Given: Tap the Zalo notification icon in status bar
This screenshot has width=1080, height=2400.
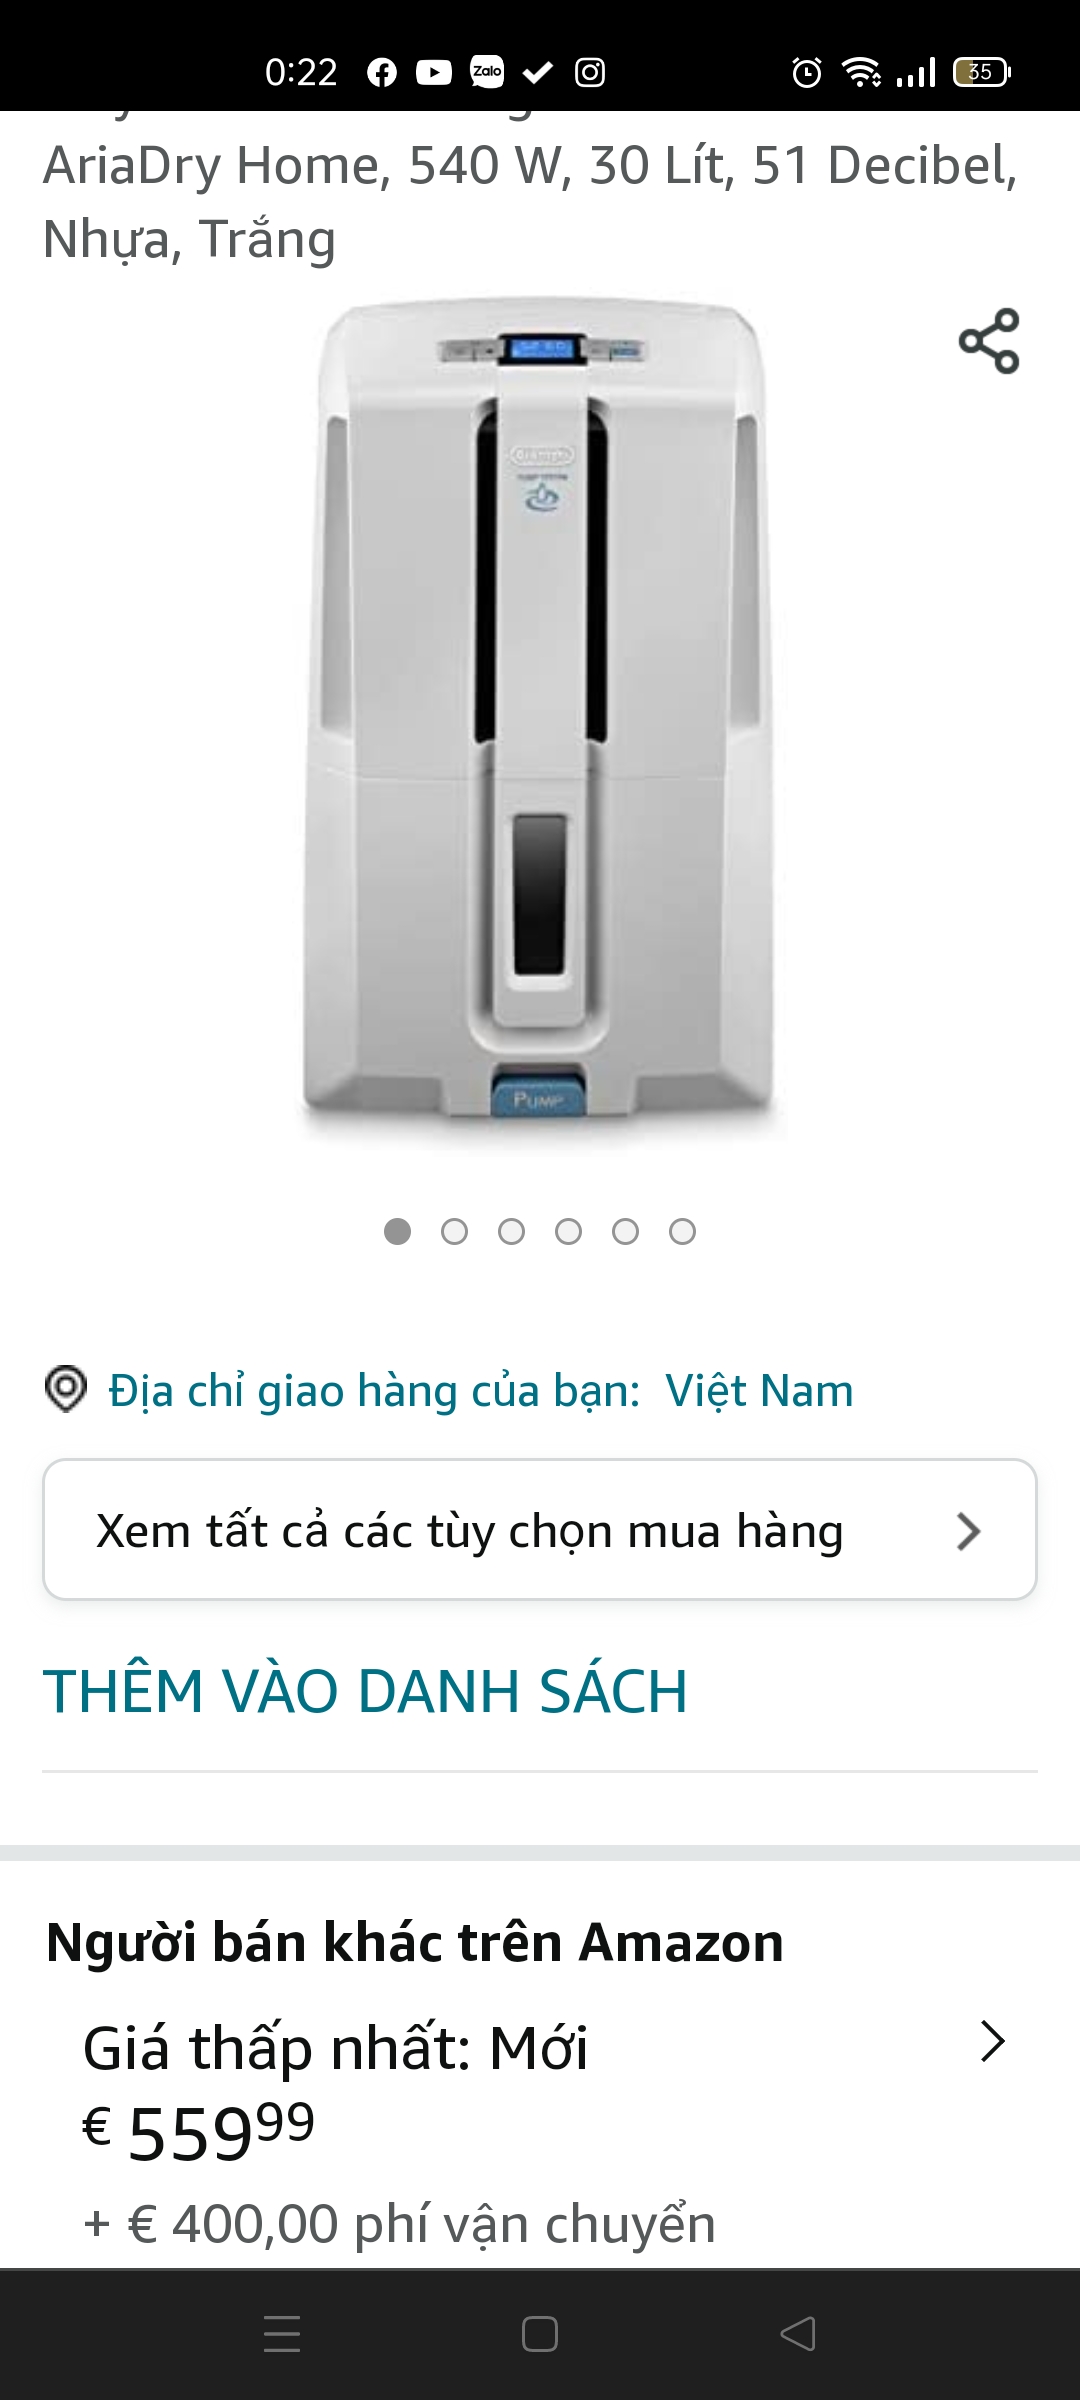Looking at the screenshot, I should click(487, 71).
